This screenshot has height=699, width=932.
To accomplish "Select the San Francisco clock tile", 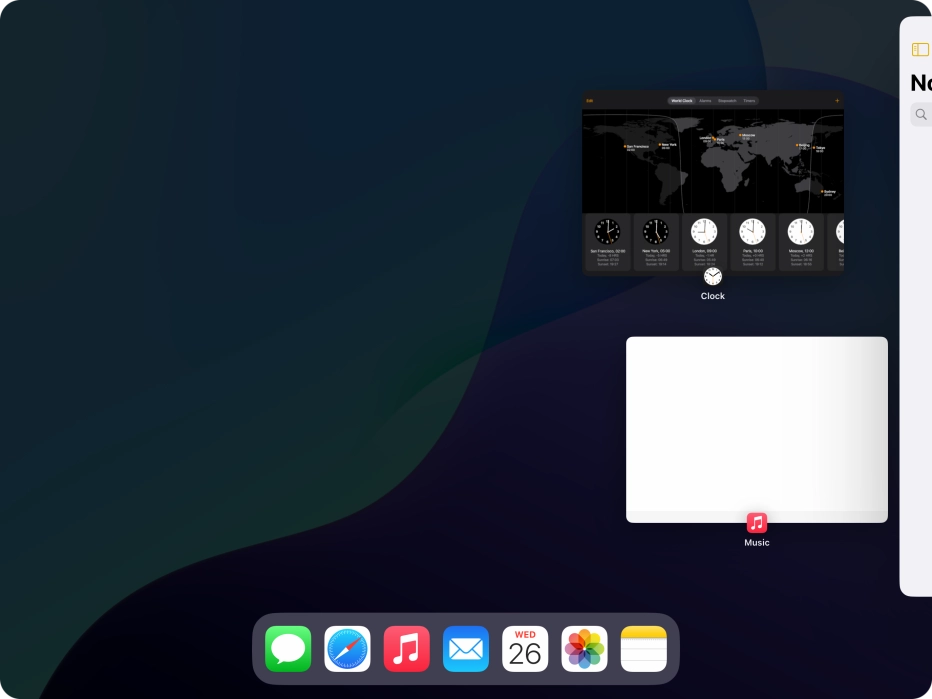I will 607,242.
